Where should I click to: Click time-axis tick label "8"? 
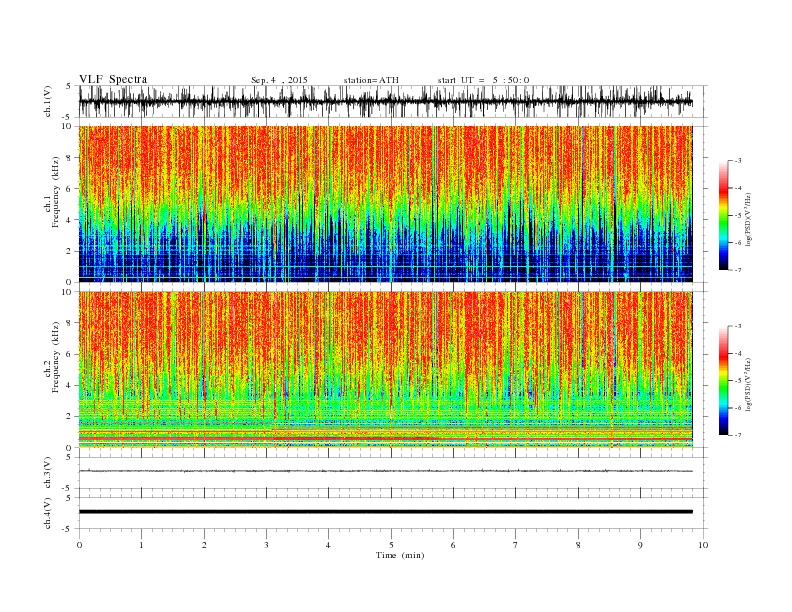pyautogui.click(x=578, y=545)
